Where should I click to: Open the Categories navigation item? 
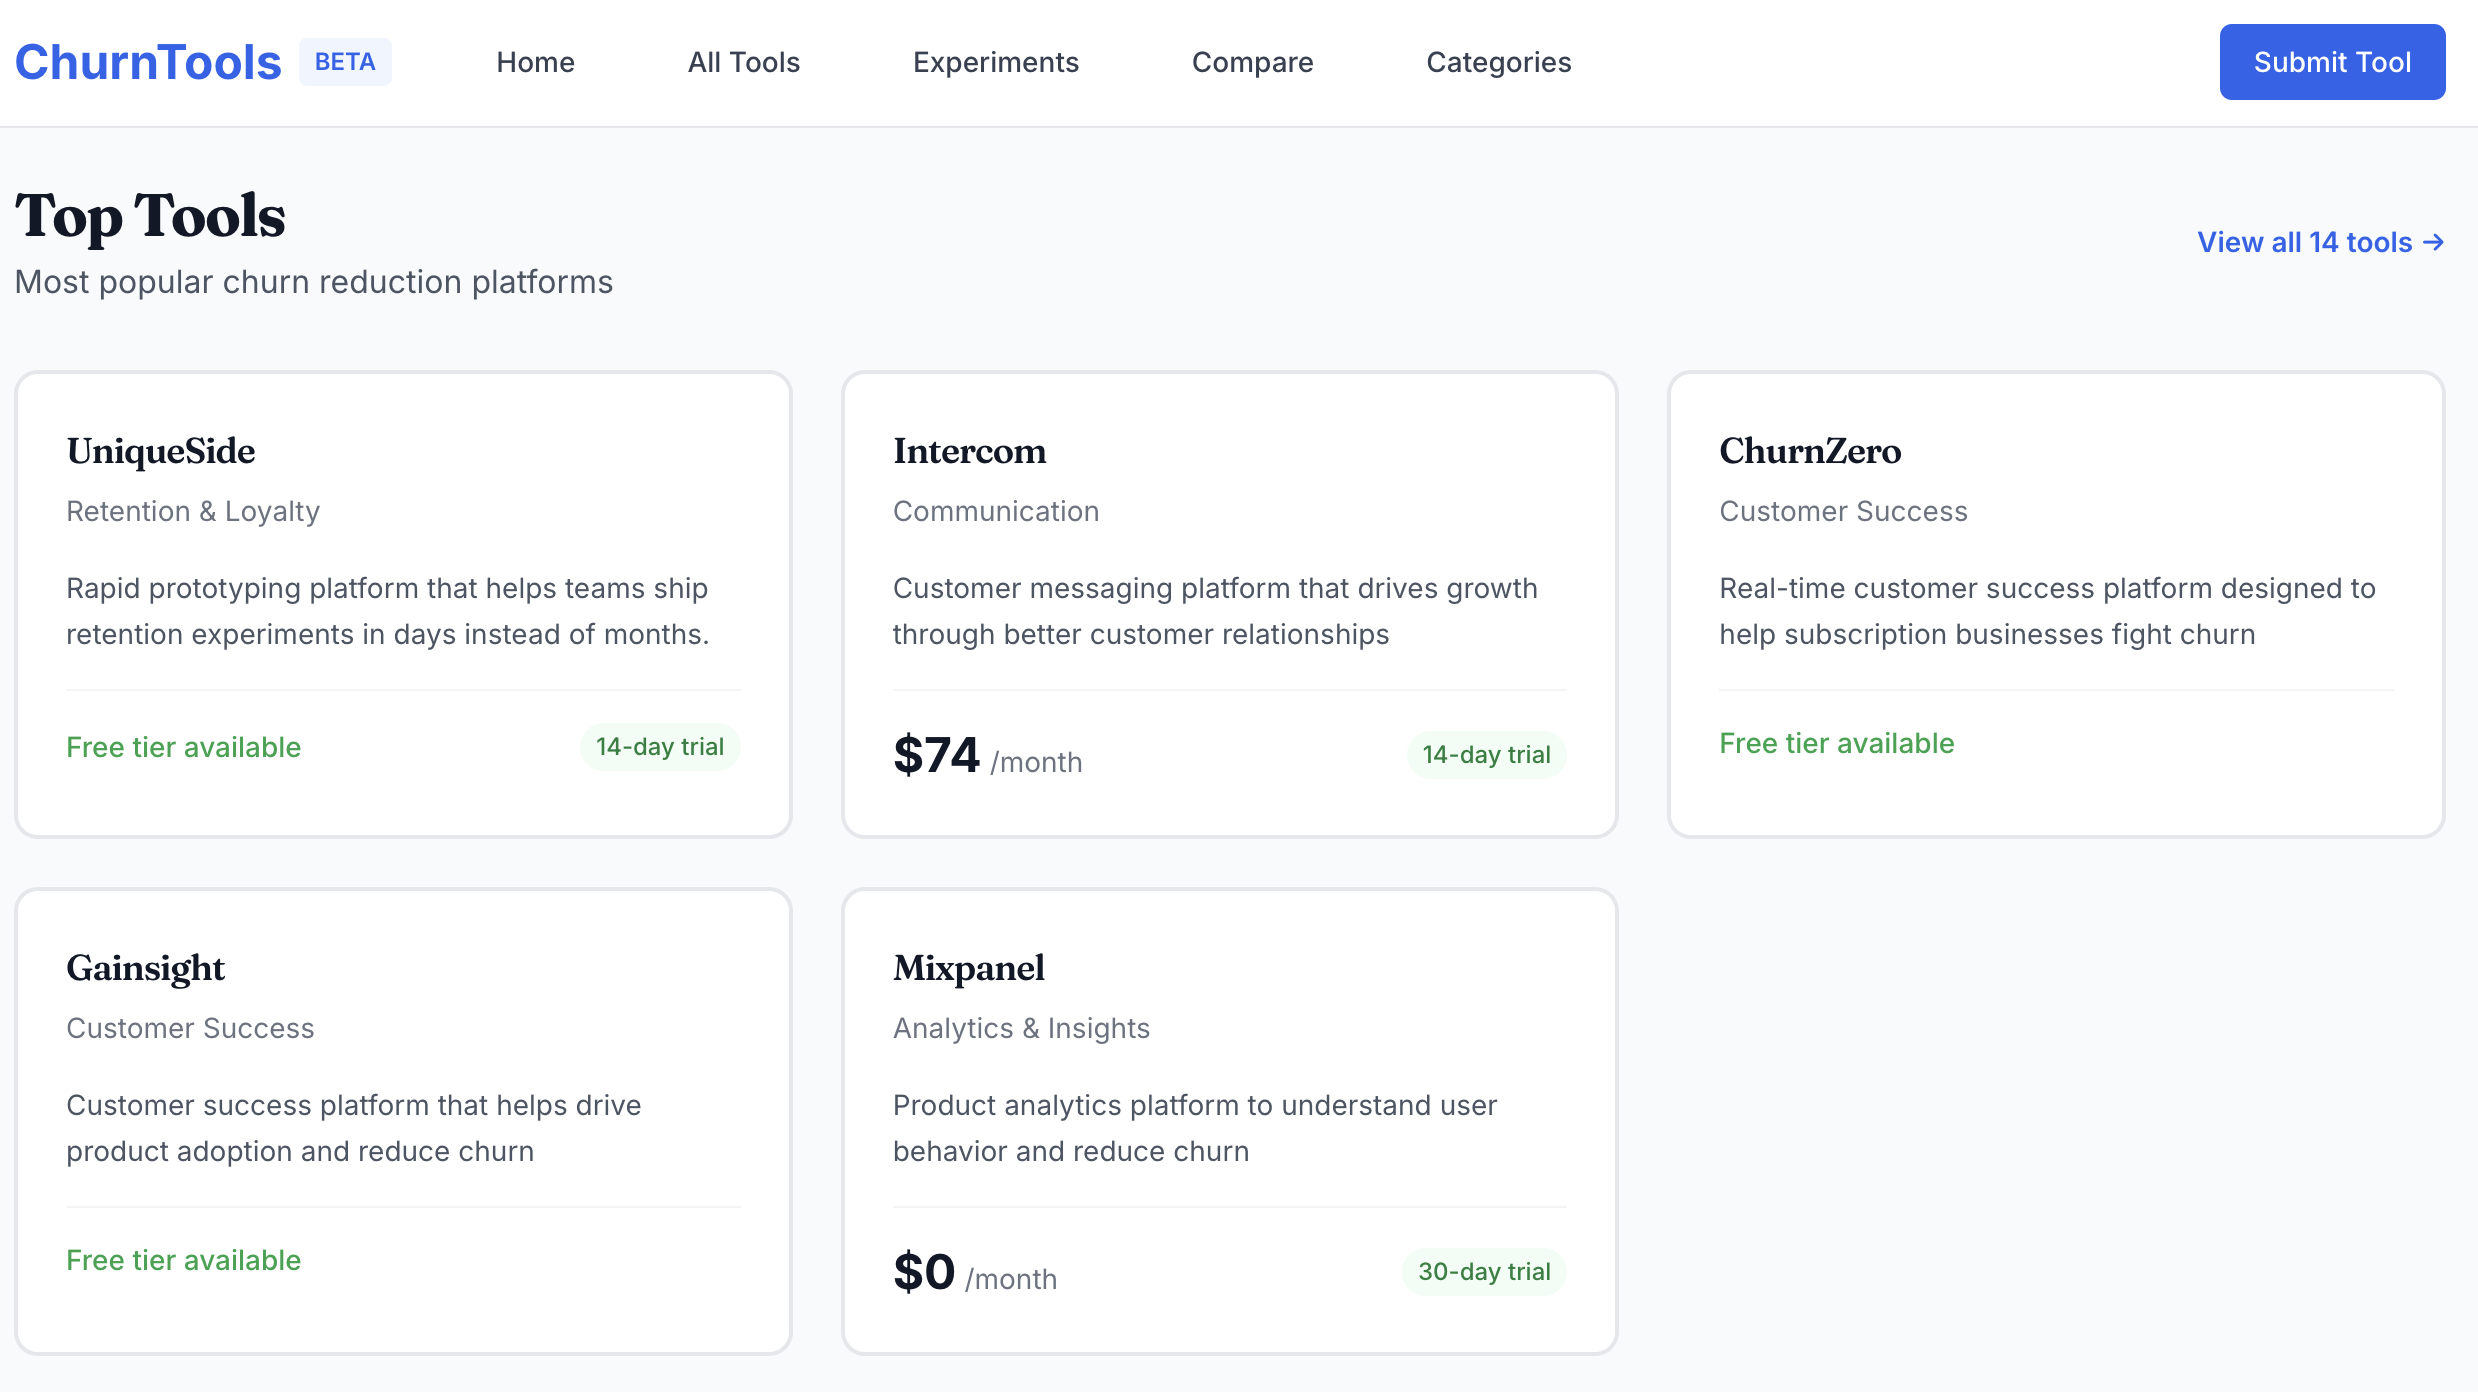tap(1497, 62)
